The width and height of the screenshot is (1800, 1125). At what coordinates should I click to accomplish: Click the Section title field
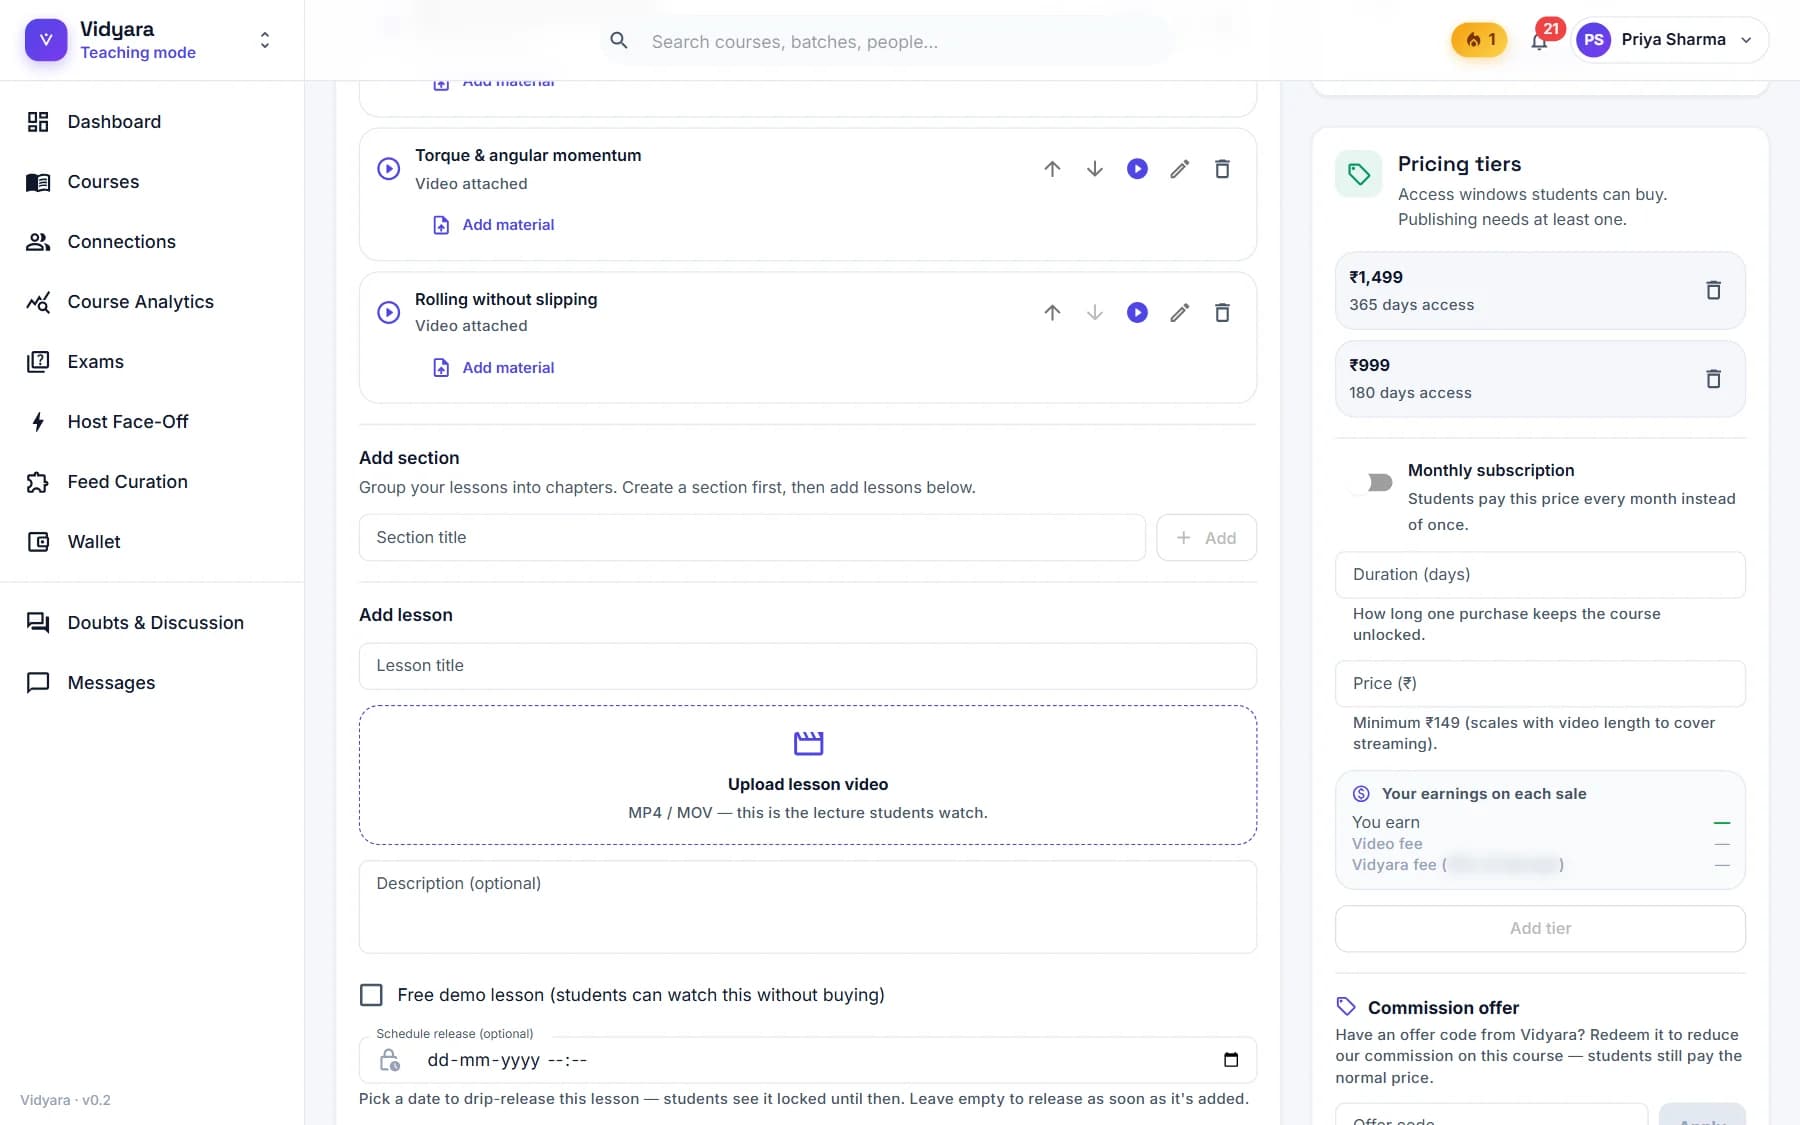pos(752,538)
